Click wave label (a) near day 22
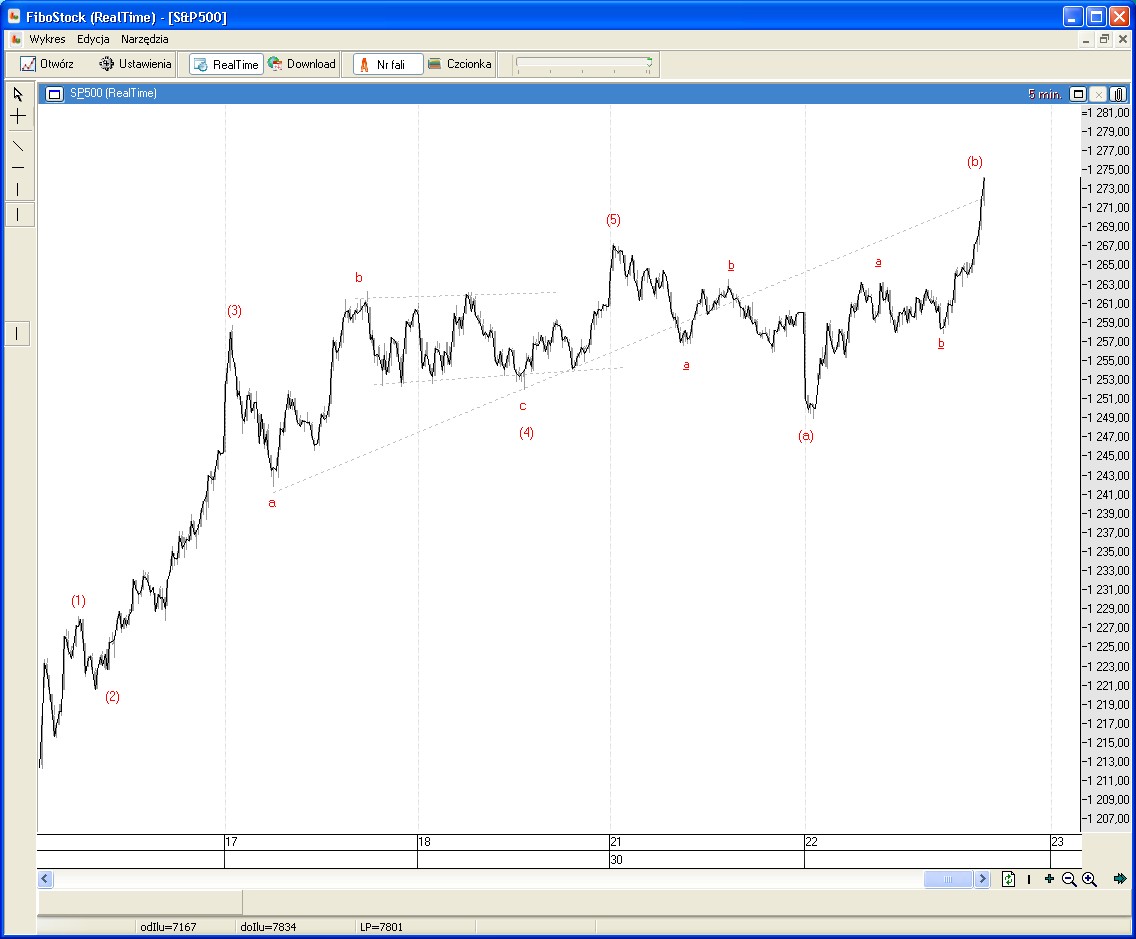Screen dimensions: 1136x939 806,435
